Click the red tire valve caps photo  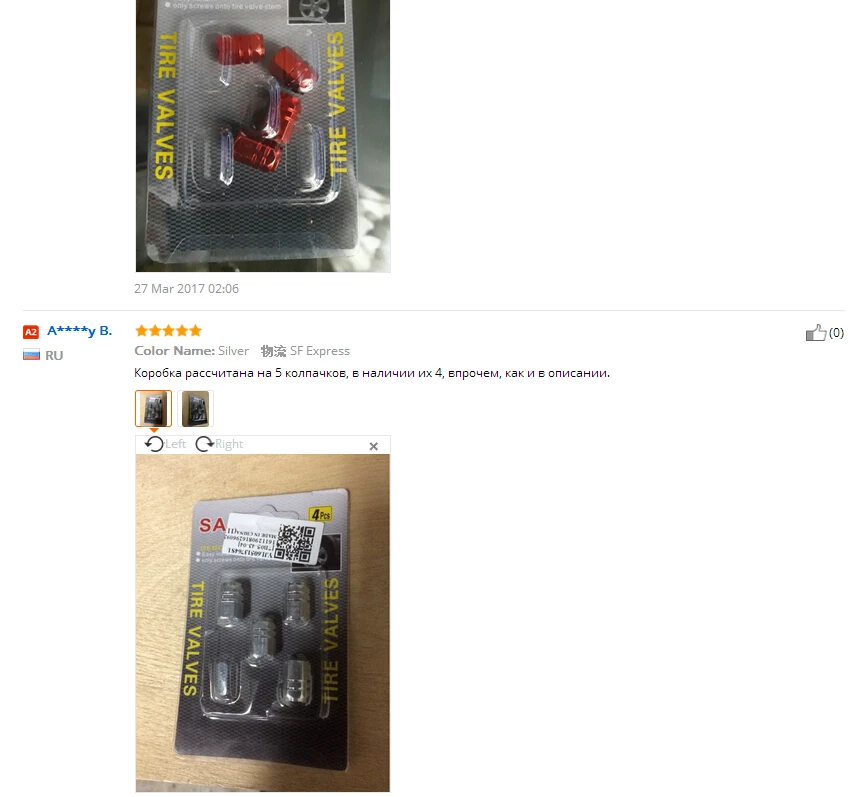point(263,136)
